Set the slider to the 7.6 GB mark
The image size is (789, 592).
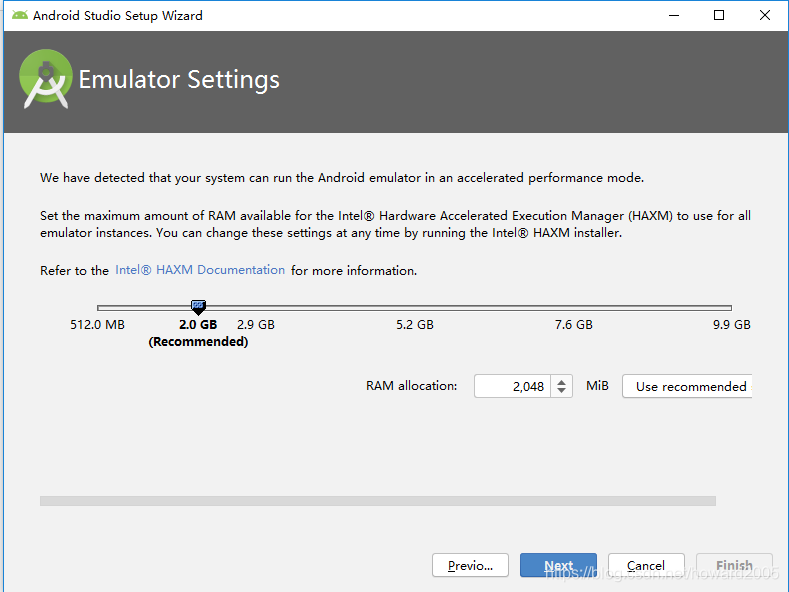(574, 308)
